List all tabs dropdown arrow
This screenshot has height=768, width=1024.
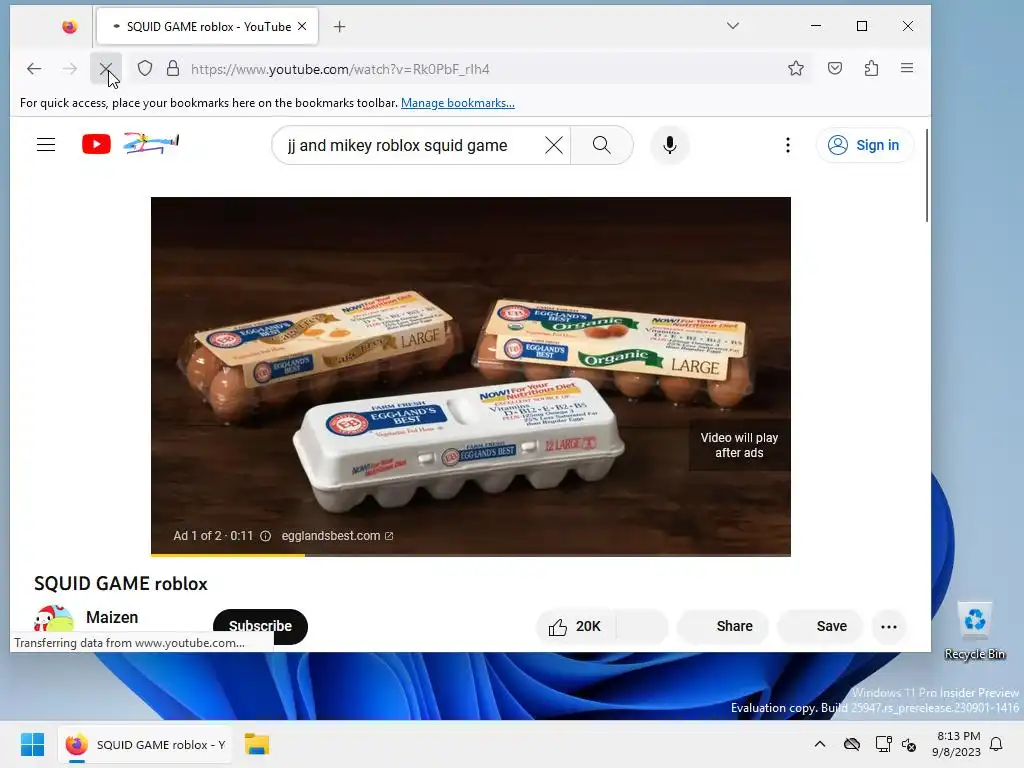pyautogui.click(x=733, y=26)
